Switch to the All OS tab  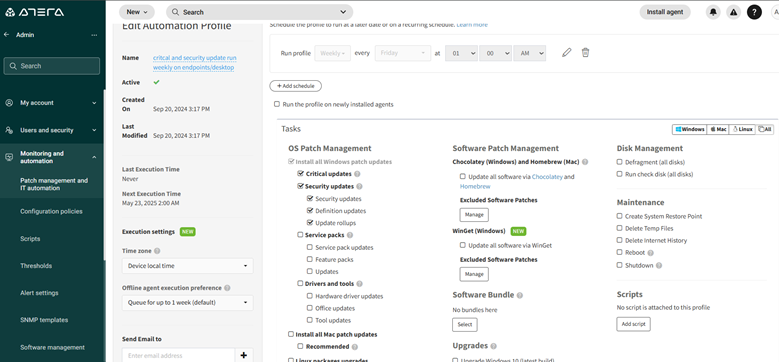[x=765, y=129]
